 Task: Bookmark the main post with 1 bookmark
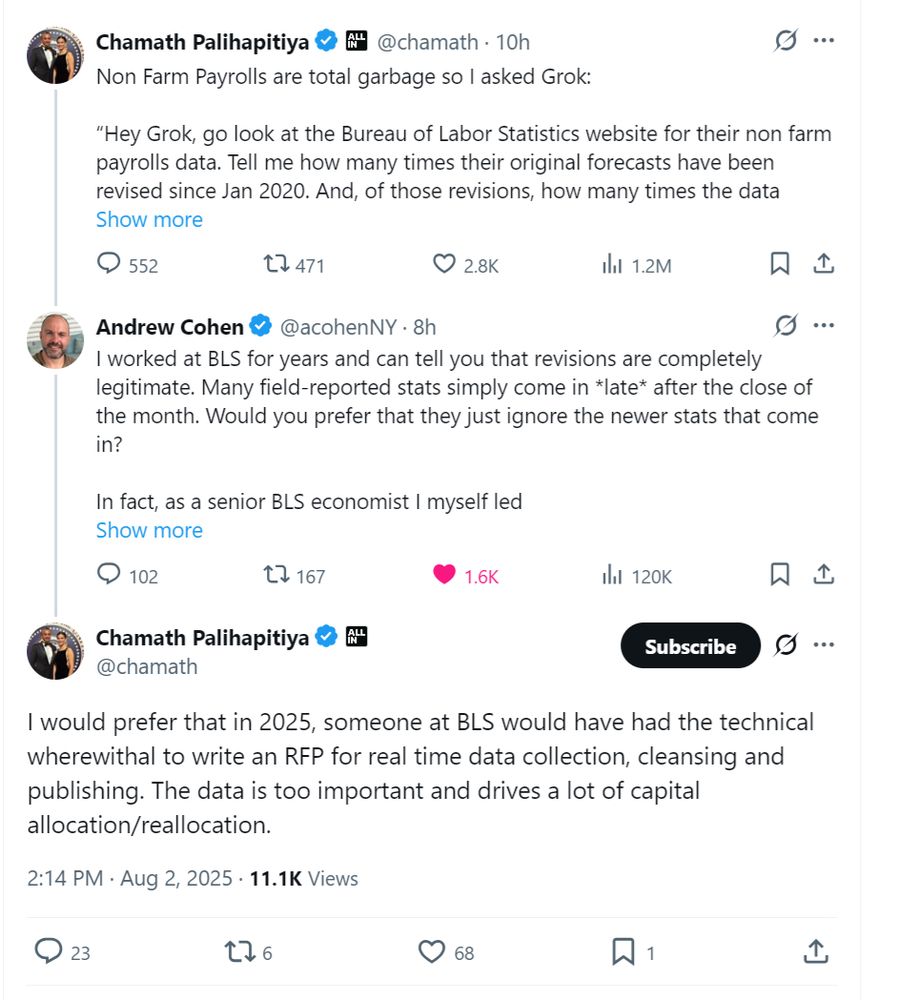pos(623,952)
